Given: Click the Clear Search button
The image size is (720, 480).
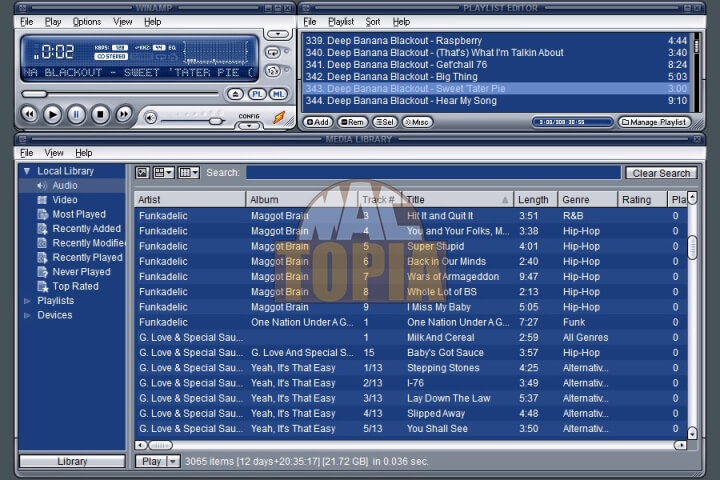Looking at the screenshot, I should (x=661, y=173).
